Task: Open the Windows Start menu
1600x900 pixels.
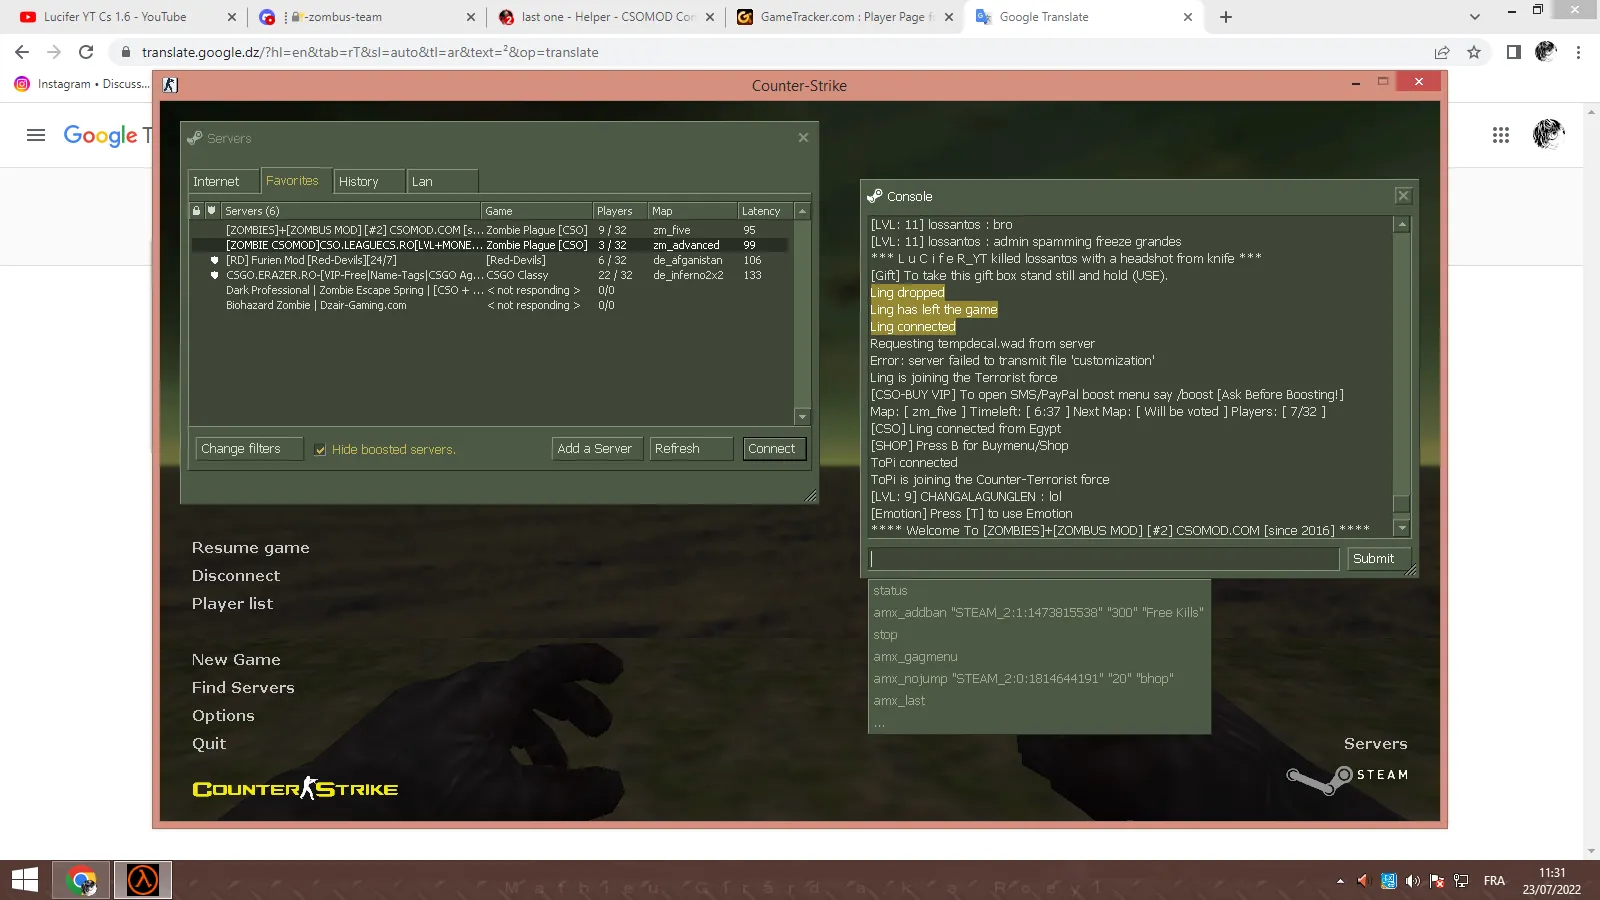Action: [25, 880]
